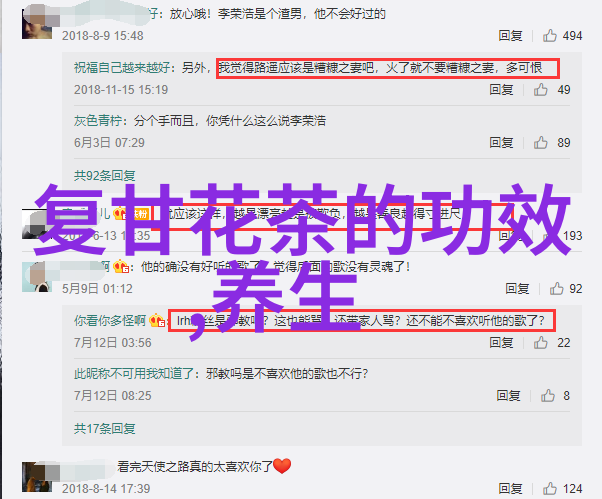Image resolution: width=602 pixels, height=499 pixels.
Task: Open 灰色青柠 user profile link
Action: (x=98, y=121)
